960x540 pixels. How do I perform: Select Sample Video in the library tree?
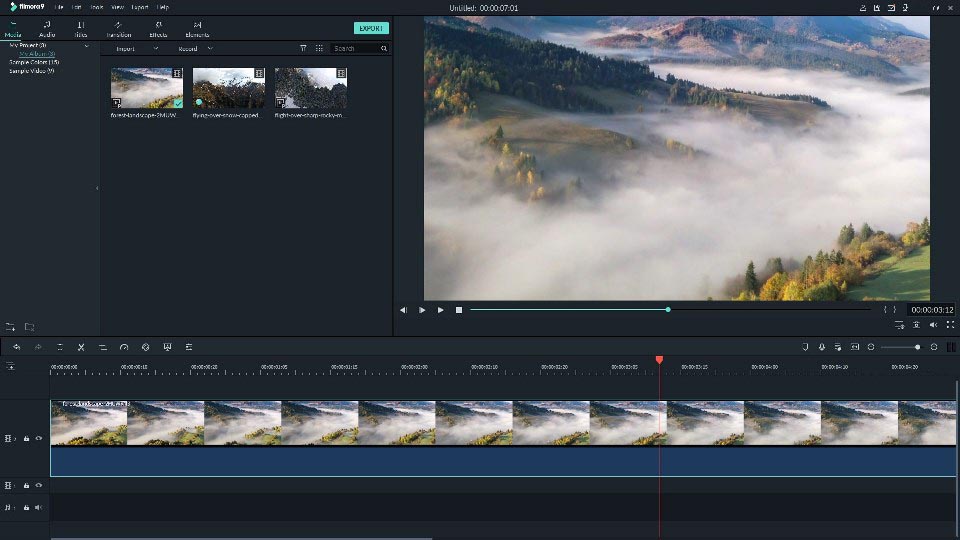[32, 71]
